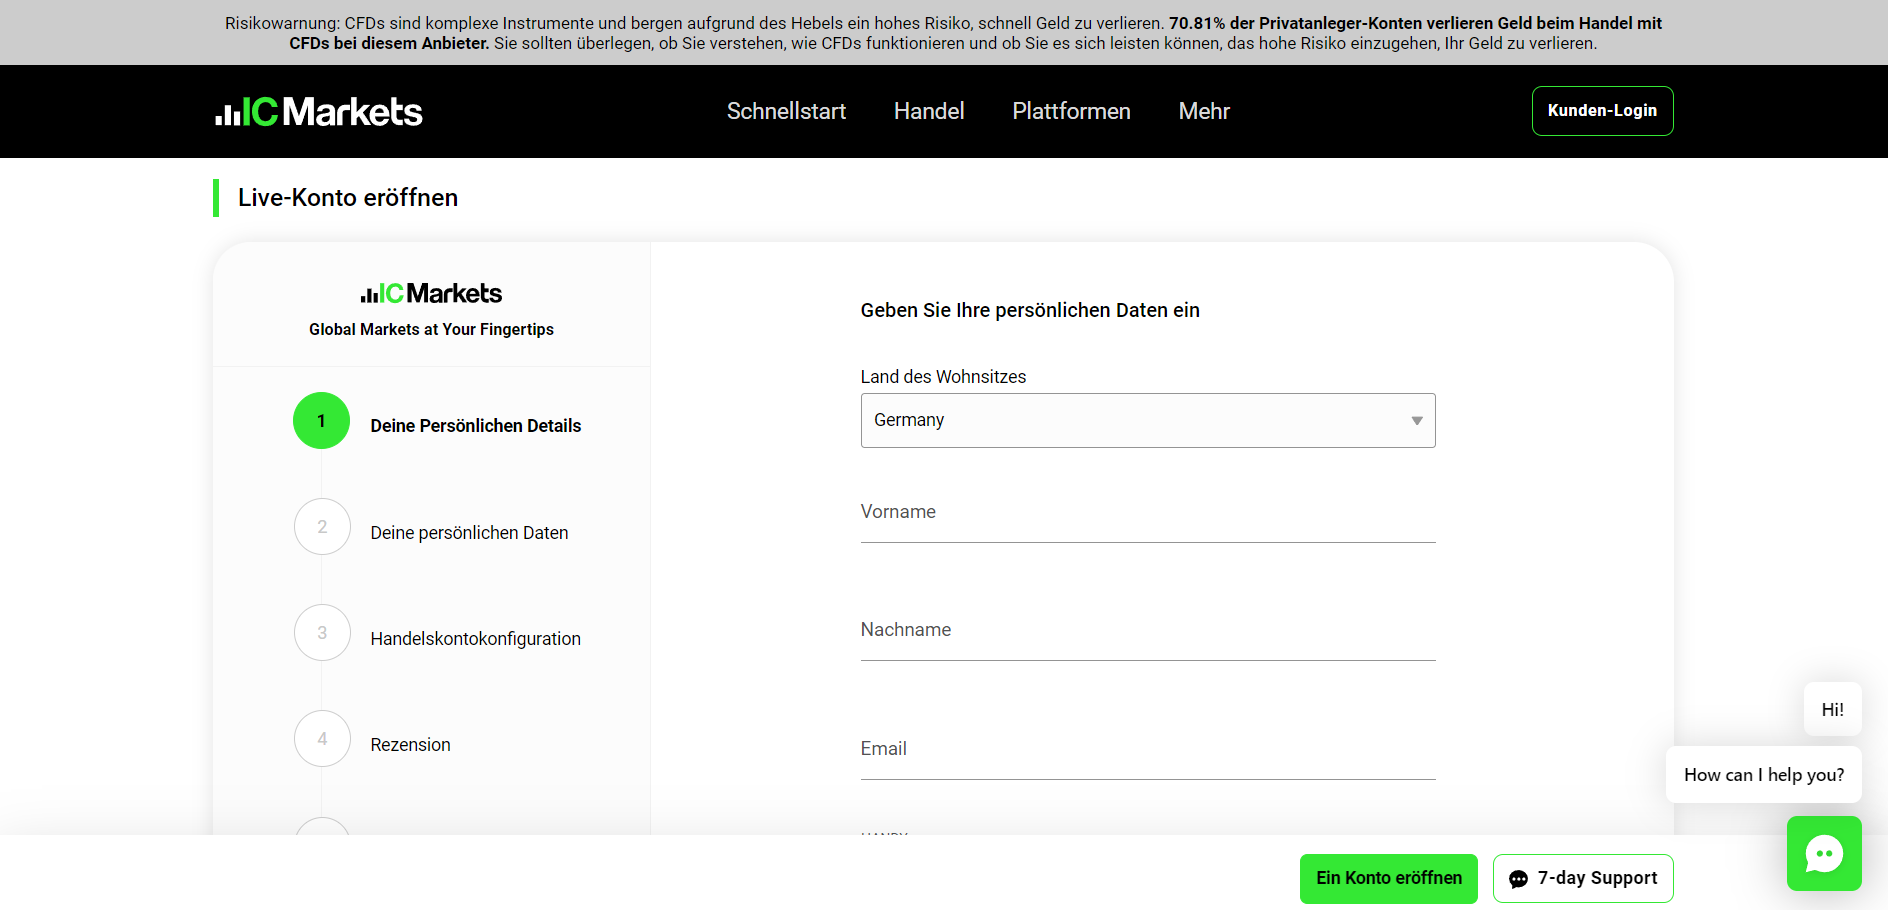
Task: Select step 2 circle indicator
Action: tap(322, 527)
